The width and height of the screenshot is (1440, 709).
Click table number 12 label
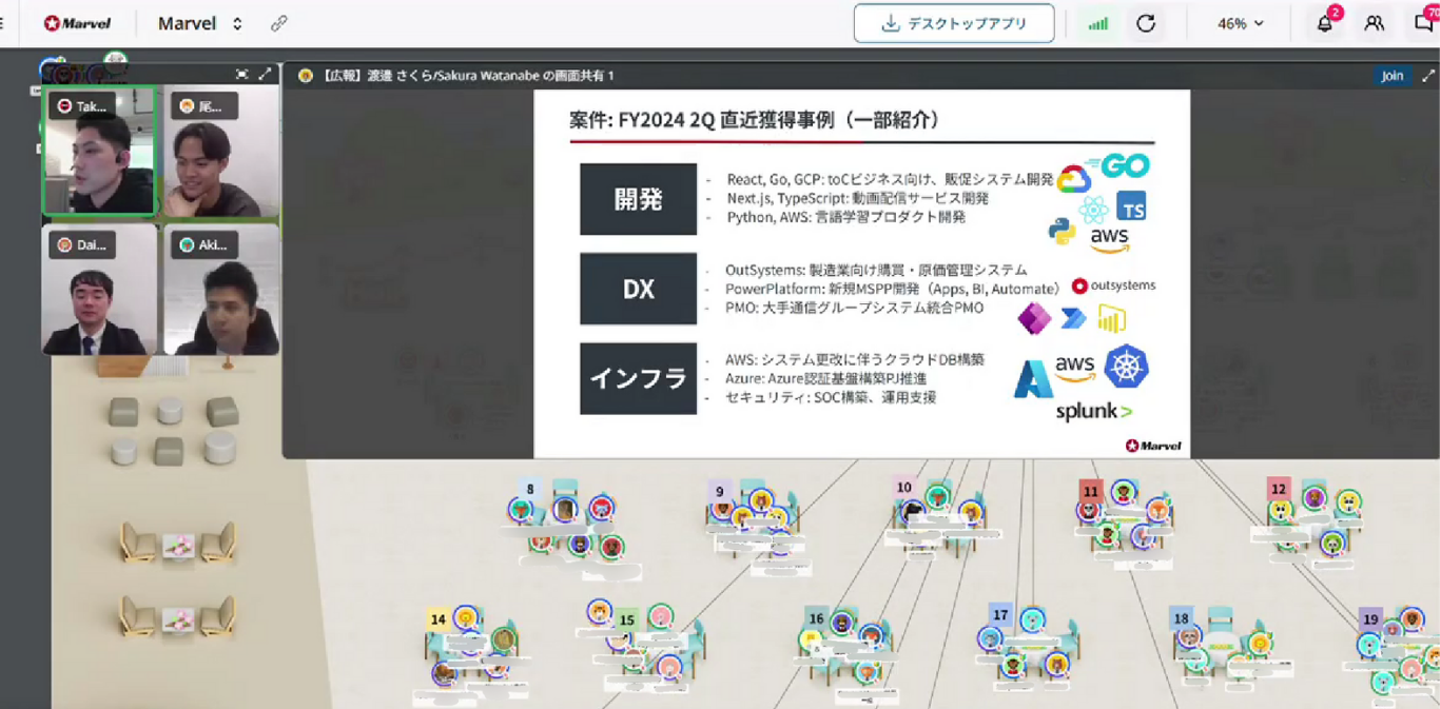coord(1278,489)
